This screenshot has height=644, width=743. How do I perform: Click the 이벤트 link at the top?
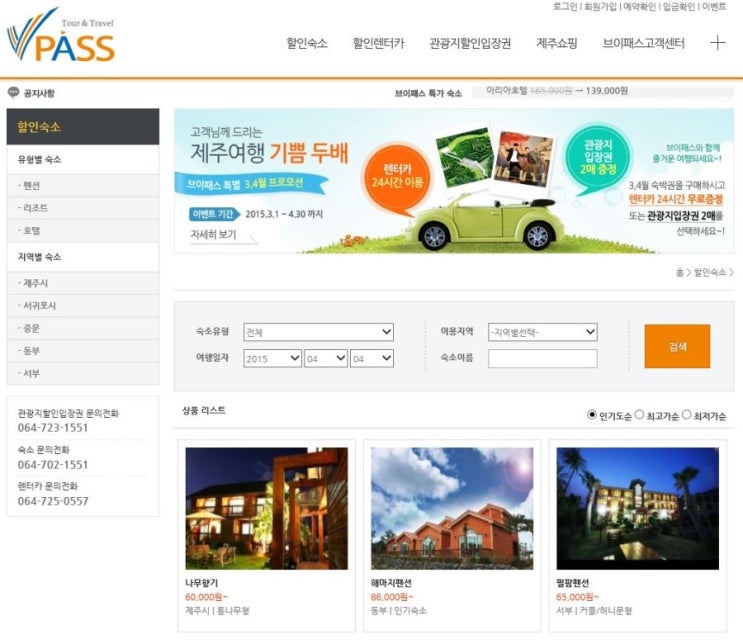coord(714,6)
